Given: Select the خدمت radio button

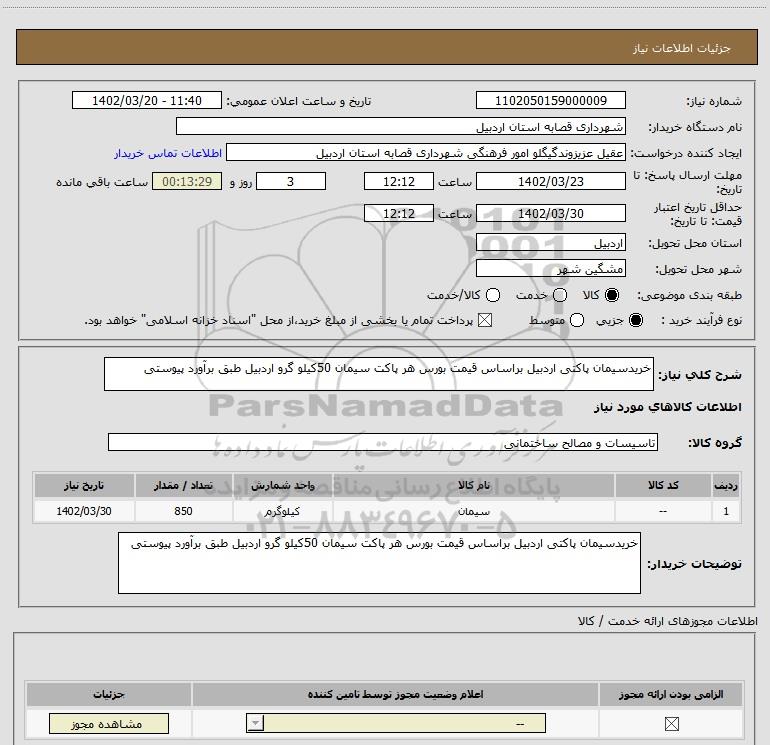Looking at the screenshot, I should tap(560, 295).
